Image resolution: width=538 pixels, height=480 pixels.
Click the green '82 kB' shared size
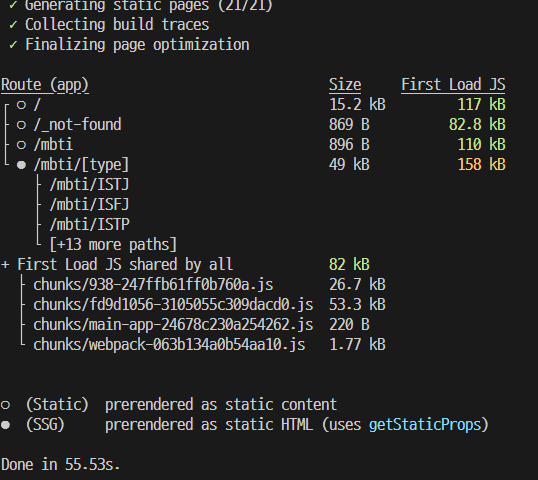click(x=349, y=265)
